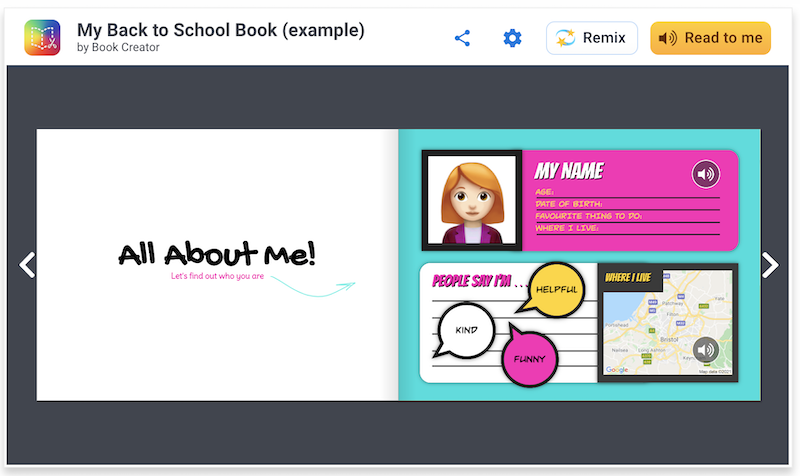Click the MY NAME heading
800x476 pixels.
click(569, 171)
